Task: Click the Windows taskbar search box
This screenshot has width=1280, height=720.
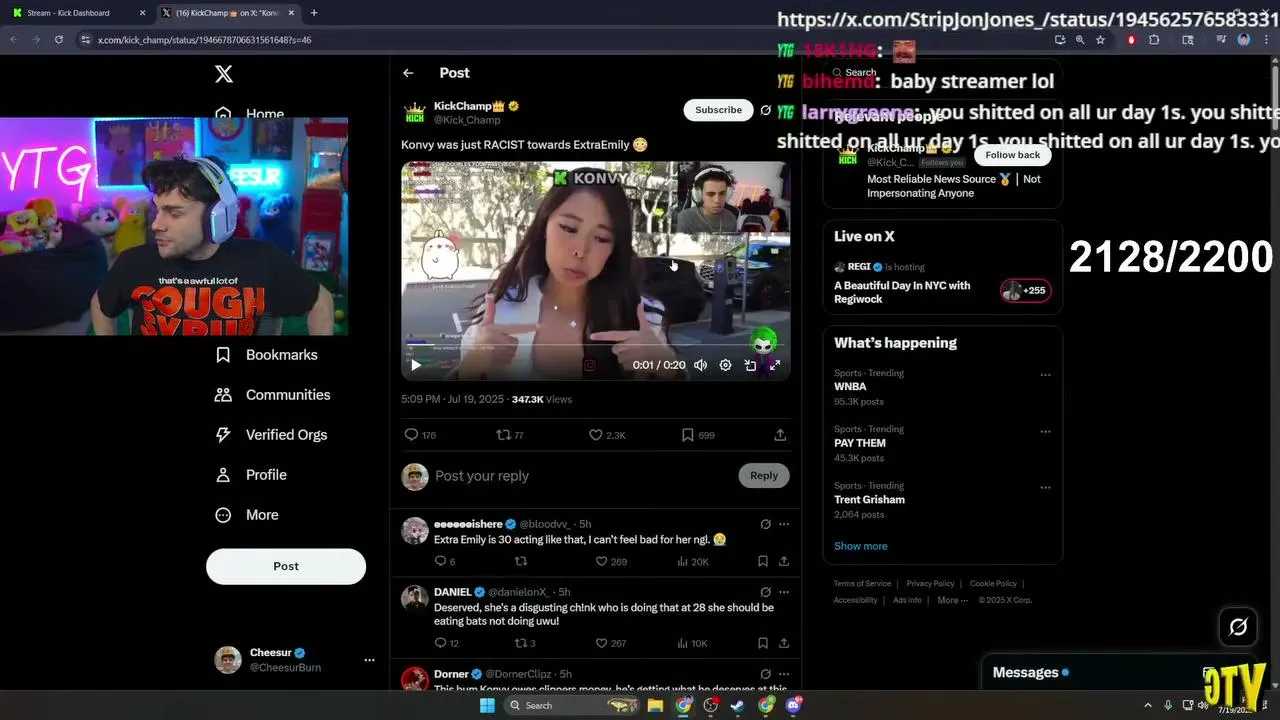Action: click(572, 705)
